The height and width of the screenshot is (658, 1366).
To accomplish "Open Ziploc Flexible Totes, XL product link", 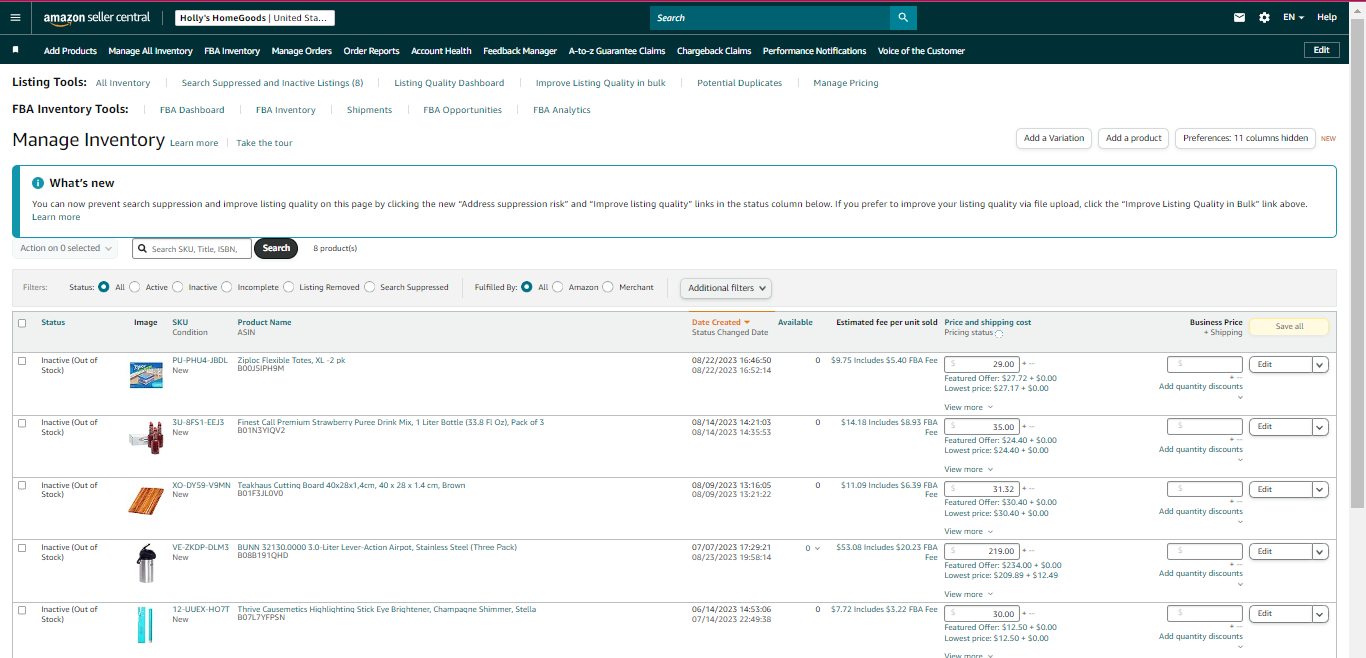I will pyautogui.click(x=291, y=360).
